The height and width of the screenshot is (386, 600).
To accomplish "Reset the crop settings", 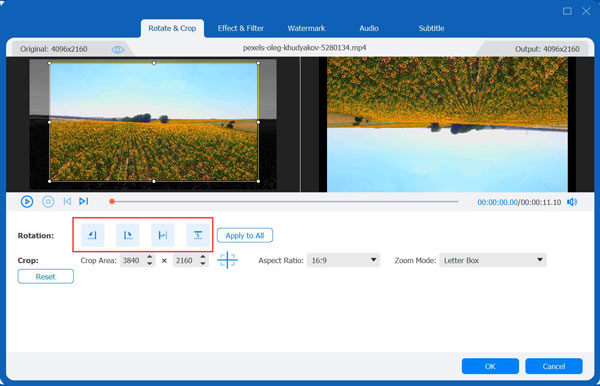I will [46, 277].
